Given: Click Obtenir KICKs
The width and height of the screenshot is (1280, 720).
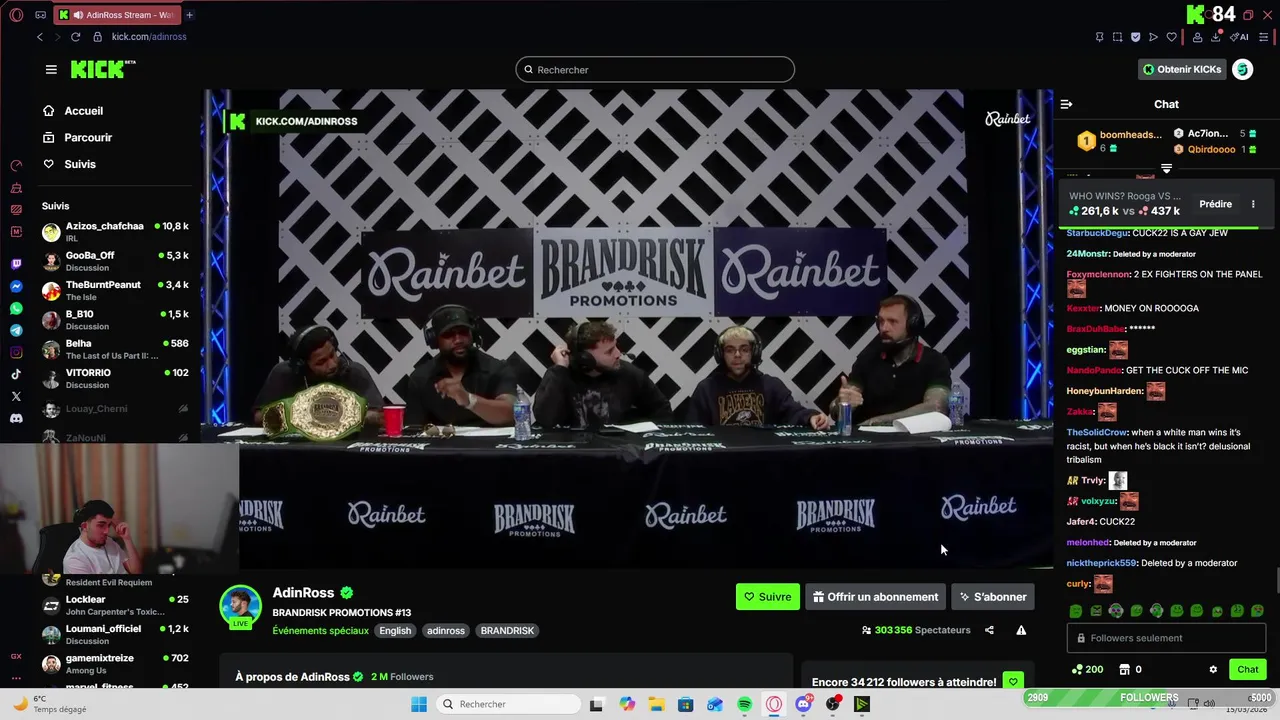Looking at the screenshot, I should click(x=1182, y=69).
